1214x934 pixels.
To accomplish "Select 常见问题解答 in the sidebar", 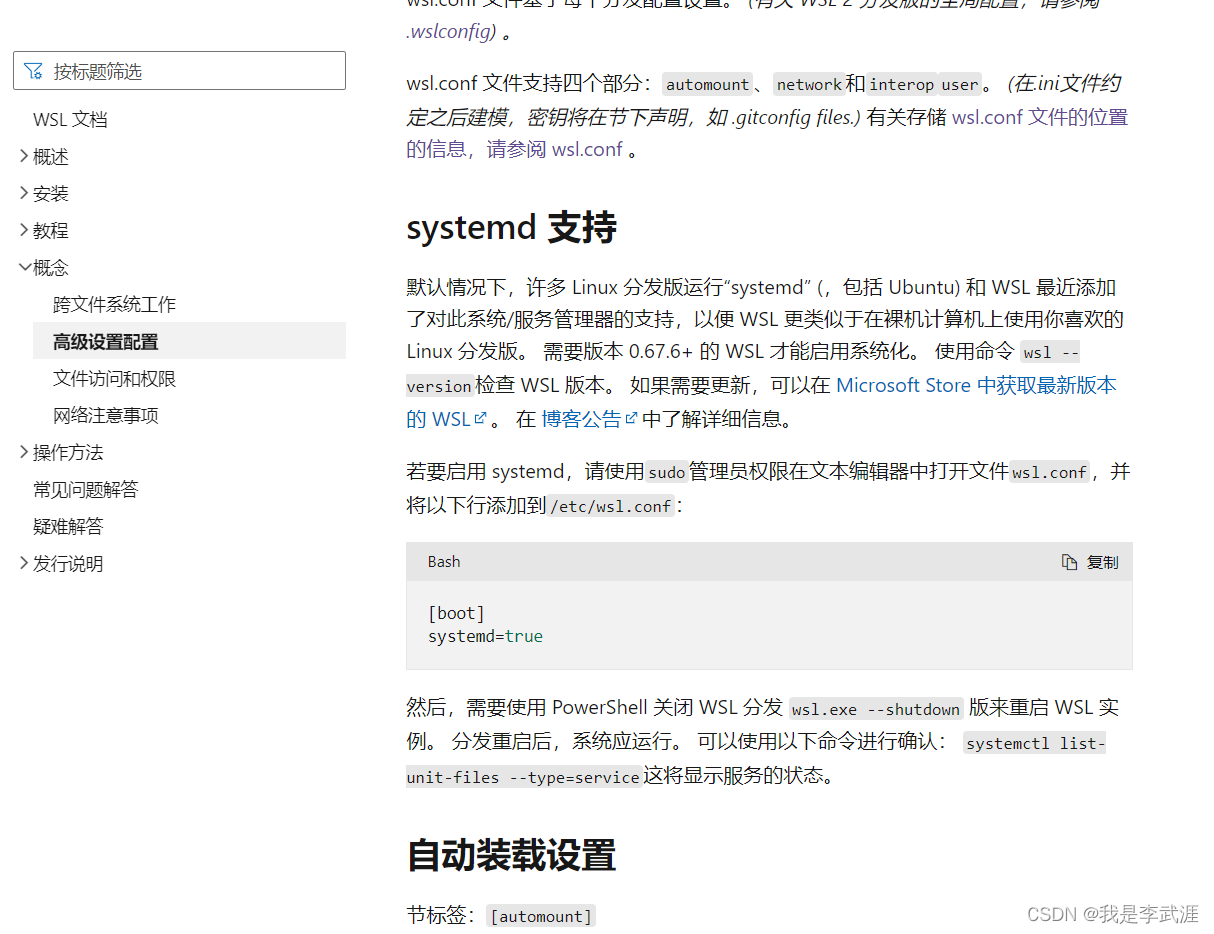I will pos(88,489).
